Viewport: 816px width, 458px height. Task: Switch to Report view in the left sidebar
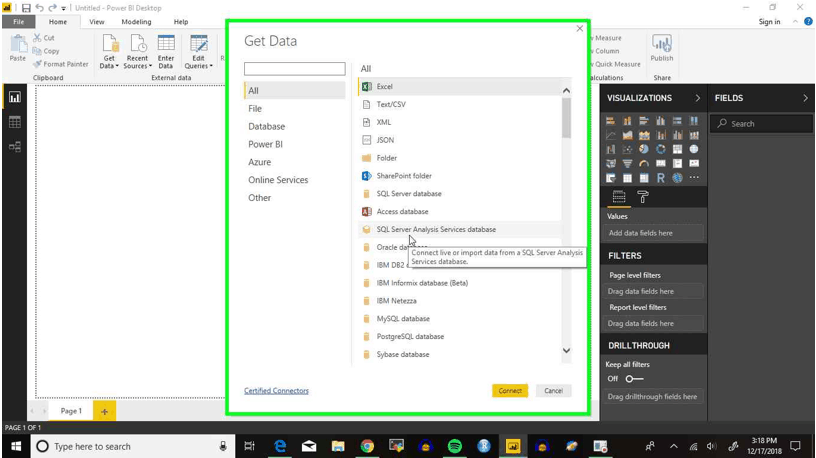[15, 97]
